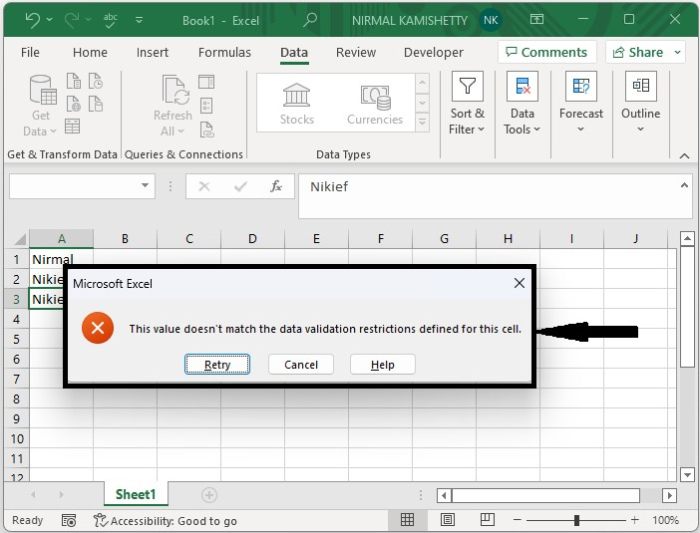Click the spelling check abc icon
The image size is (700, 533).
click(110, 20)
